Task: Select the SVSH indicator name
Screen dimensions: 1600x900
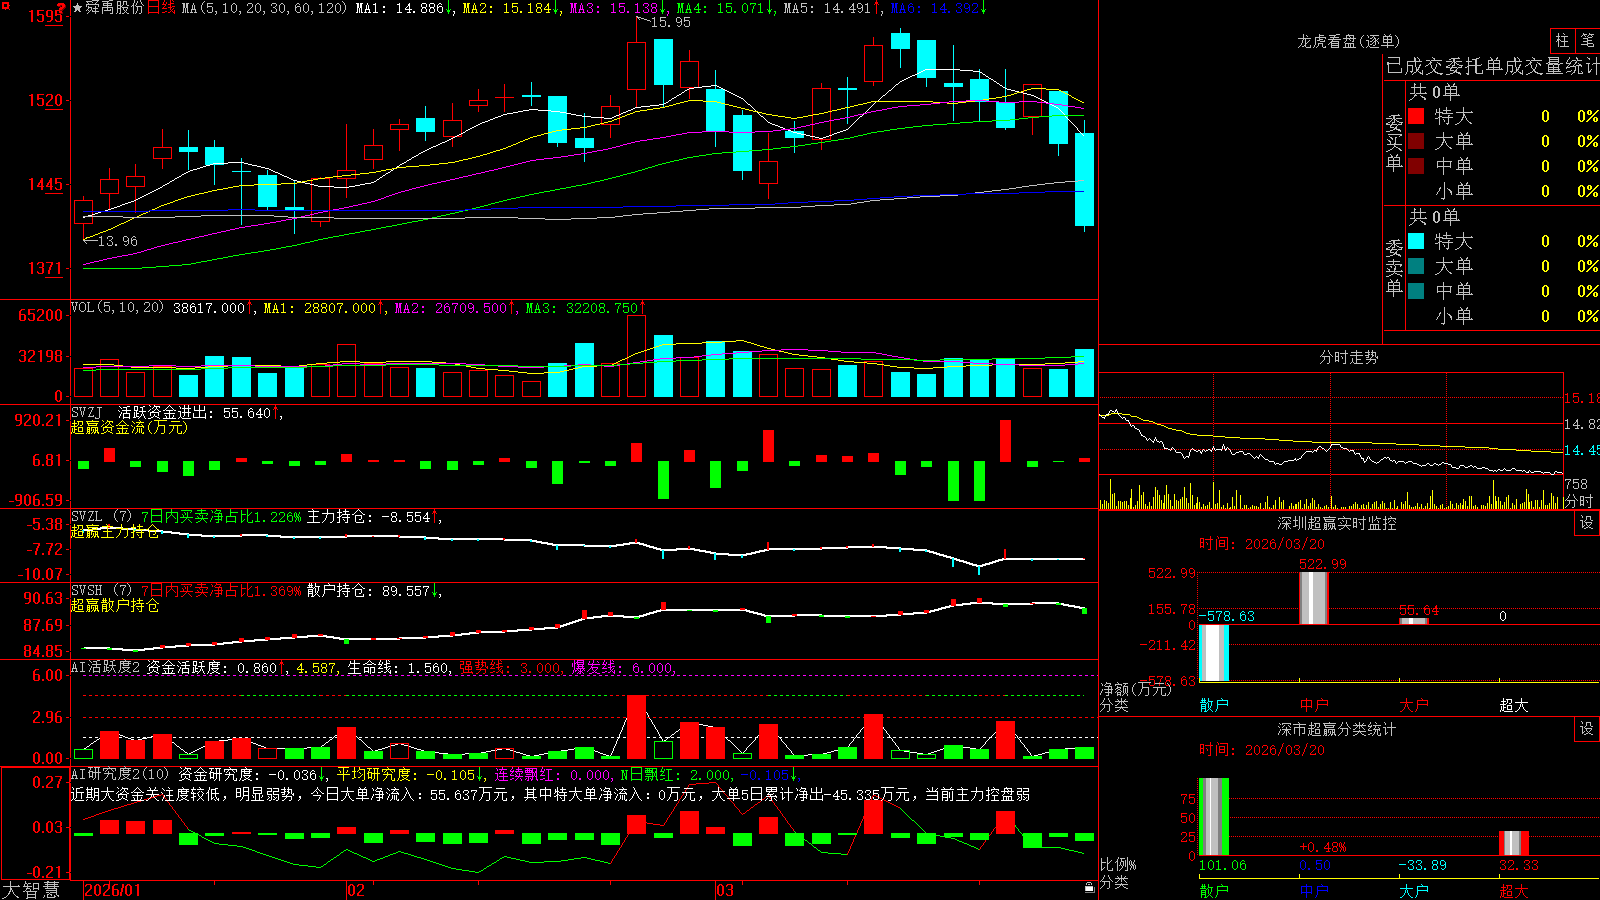Action: pyautogui.click(x=87, y=591)
